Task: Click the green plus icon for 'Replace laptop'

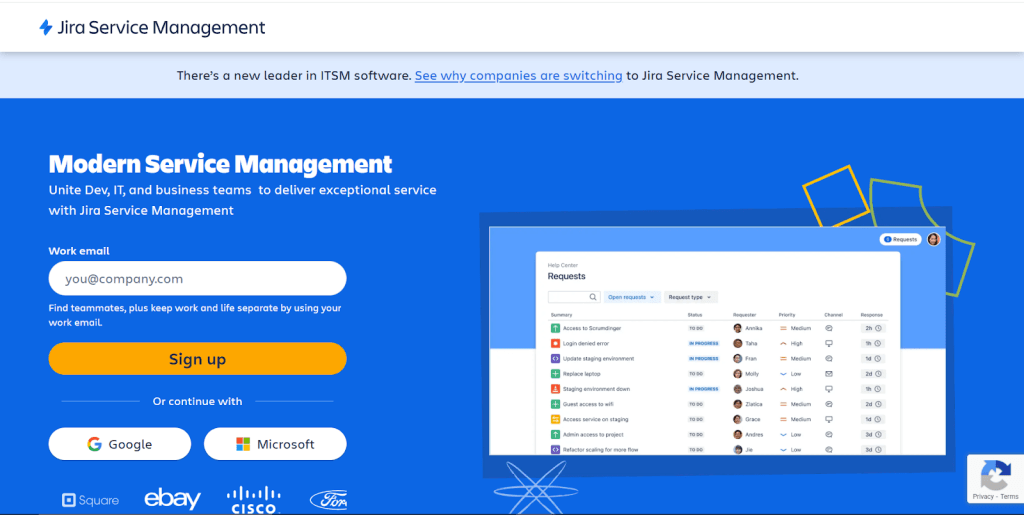Action: (556, 374)
